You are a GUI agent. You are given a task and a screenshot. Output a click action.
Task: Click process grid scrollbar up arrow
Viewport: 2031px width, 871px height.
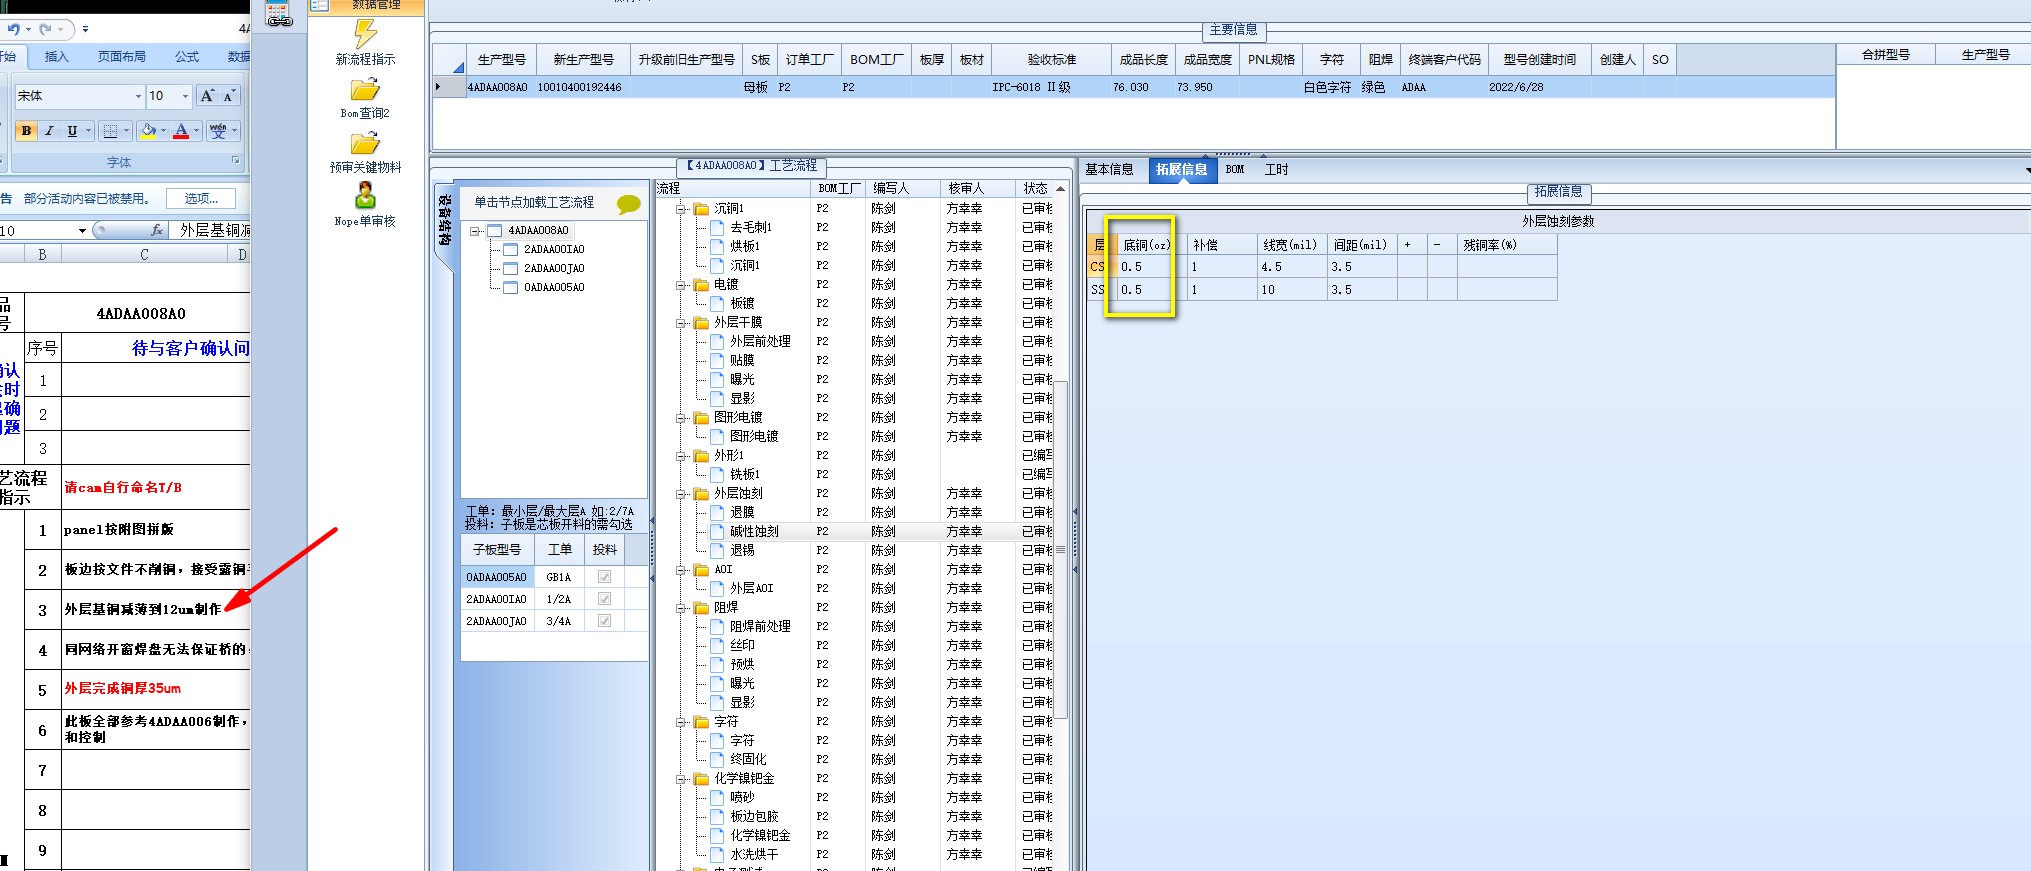[1061, 189]
